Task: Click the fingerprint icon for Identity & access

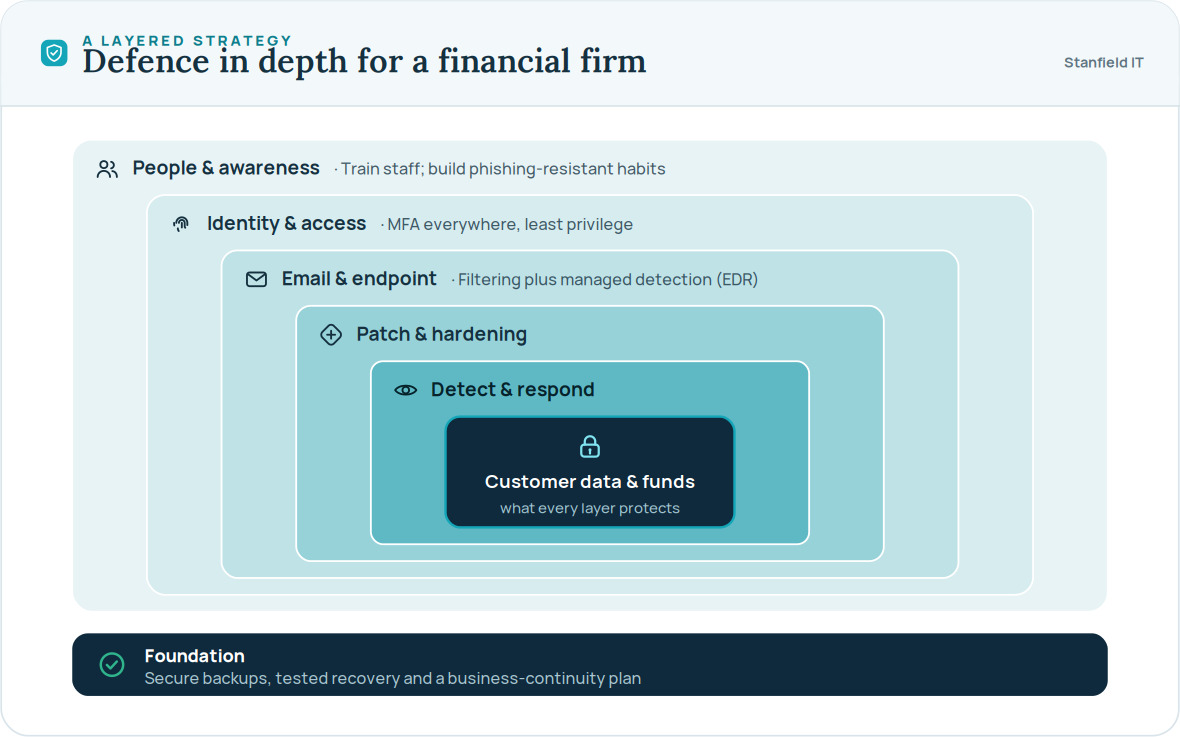Action: 181,224
